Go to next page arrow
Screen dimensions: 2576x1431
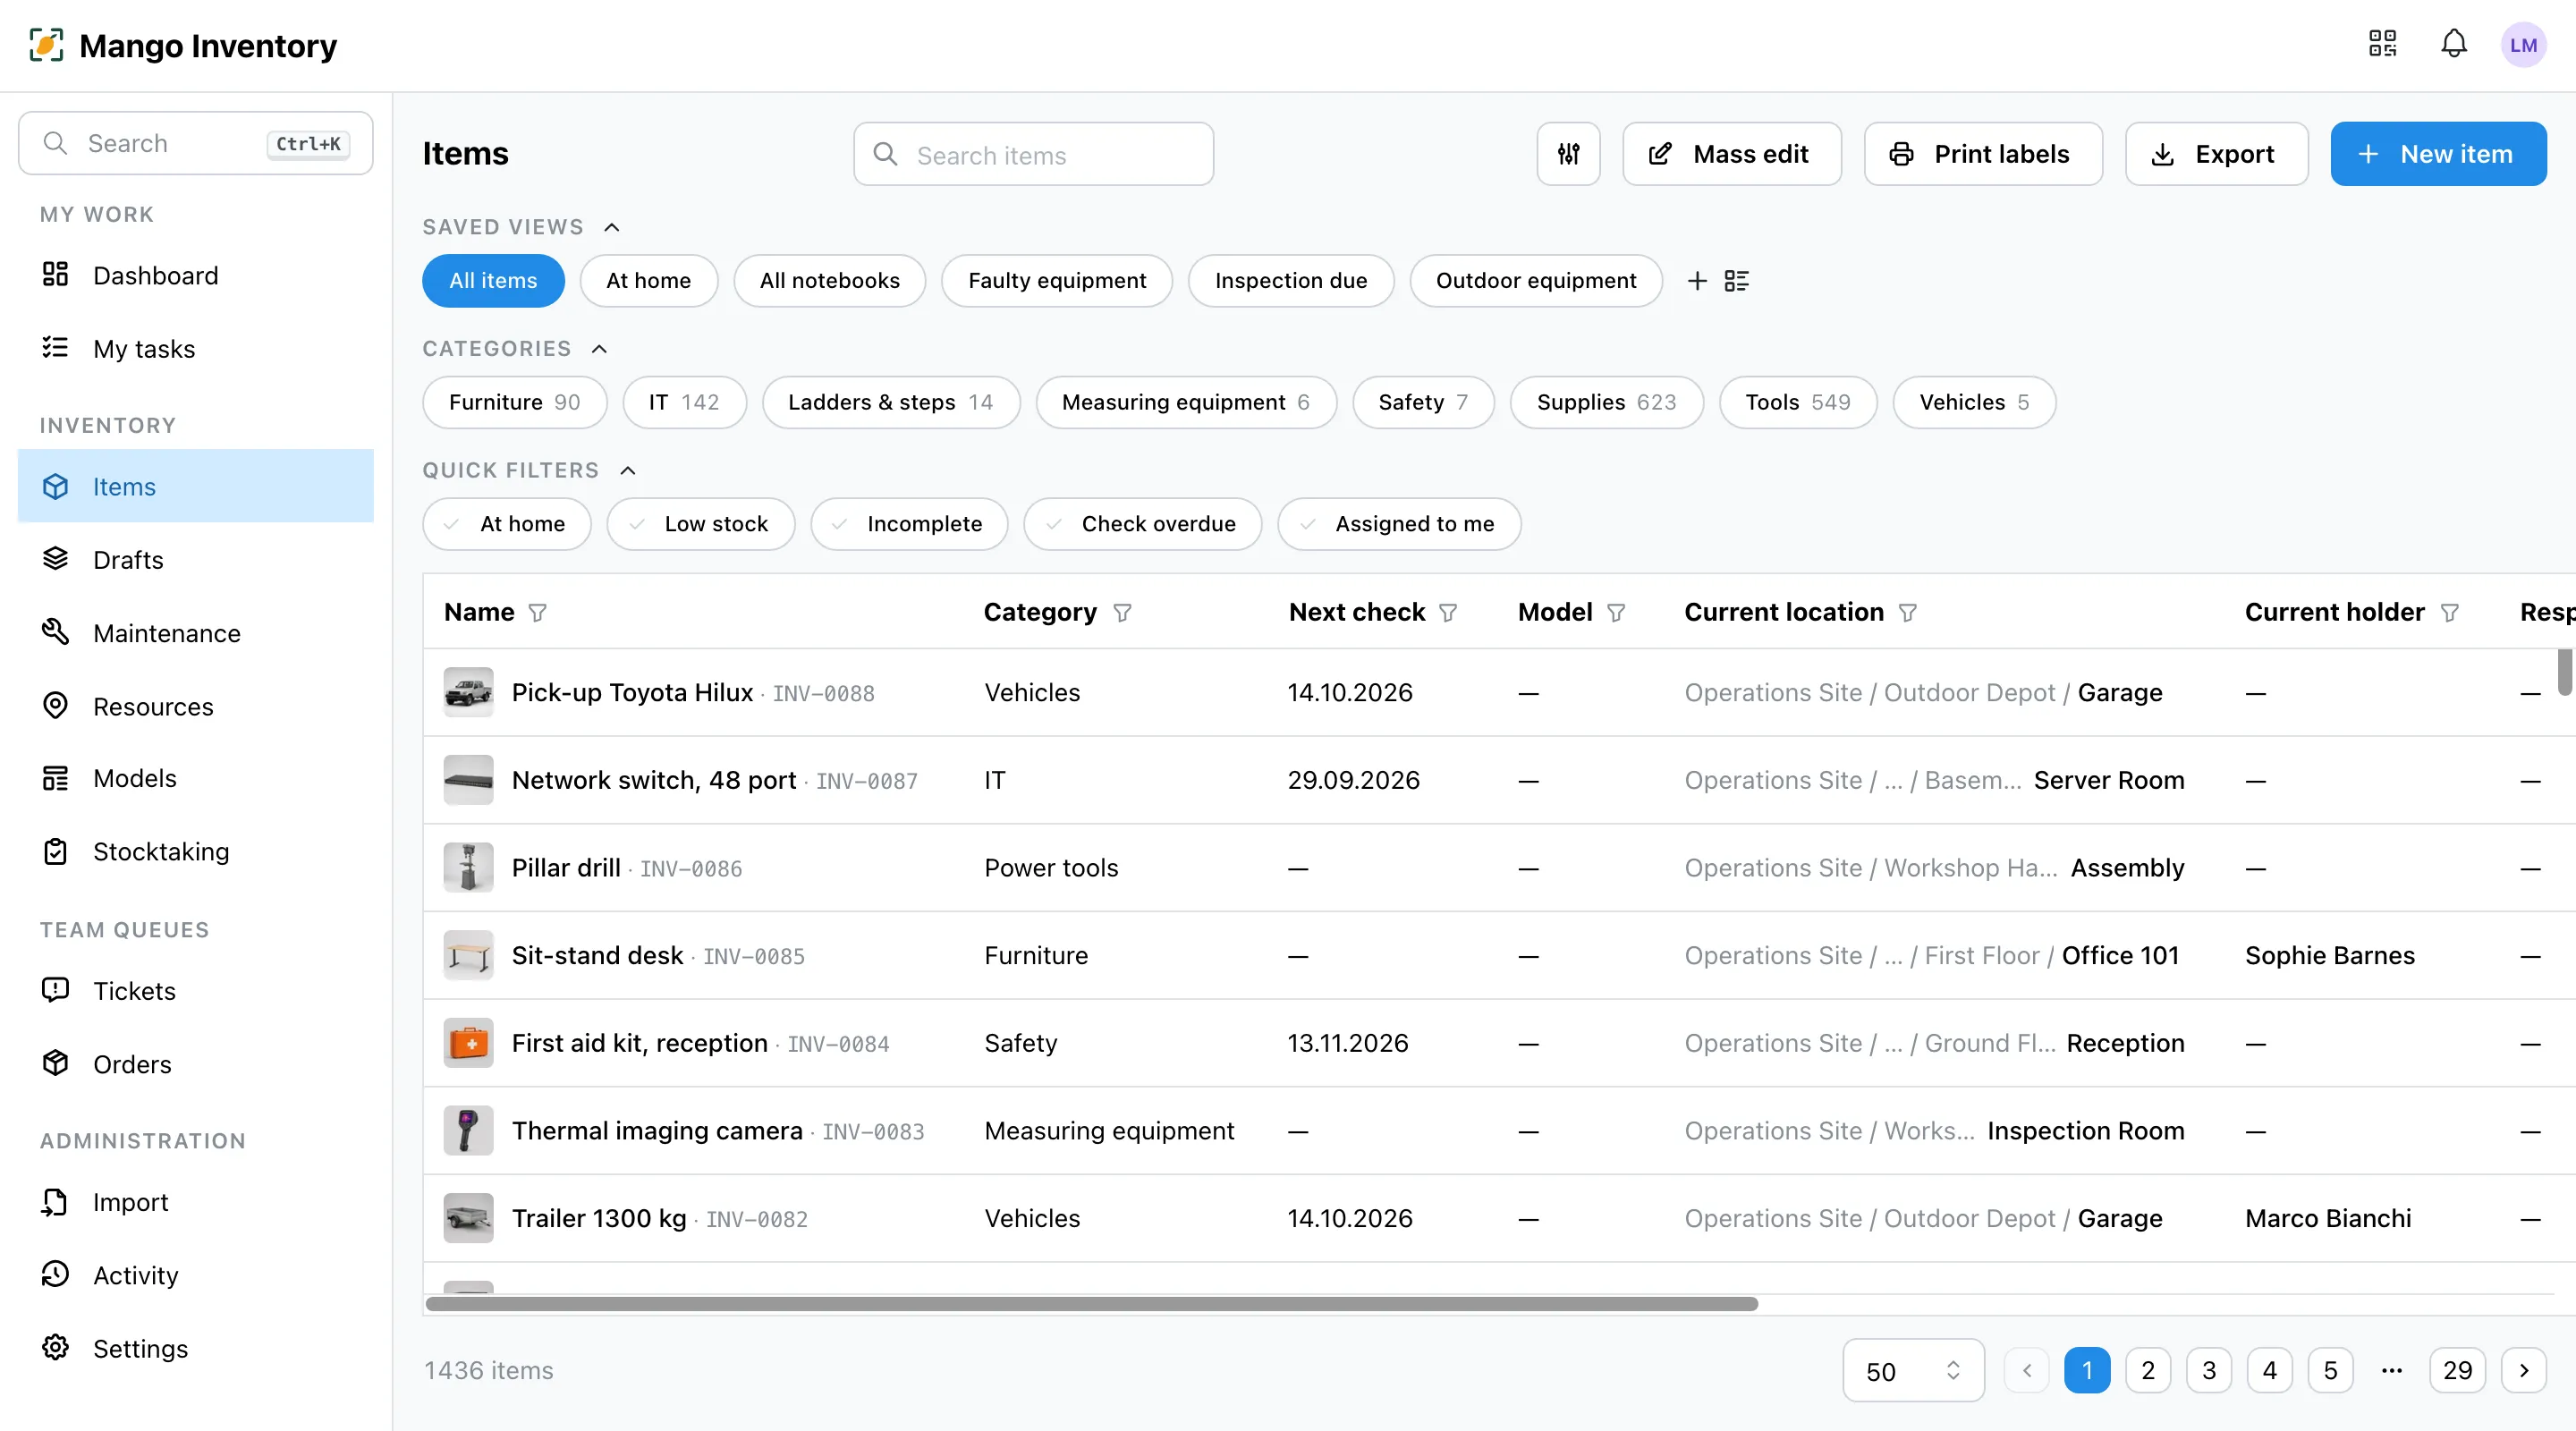coord(2524,1370)
